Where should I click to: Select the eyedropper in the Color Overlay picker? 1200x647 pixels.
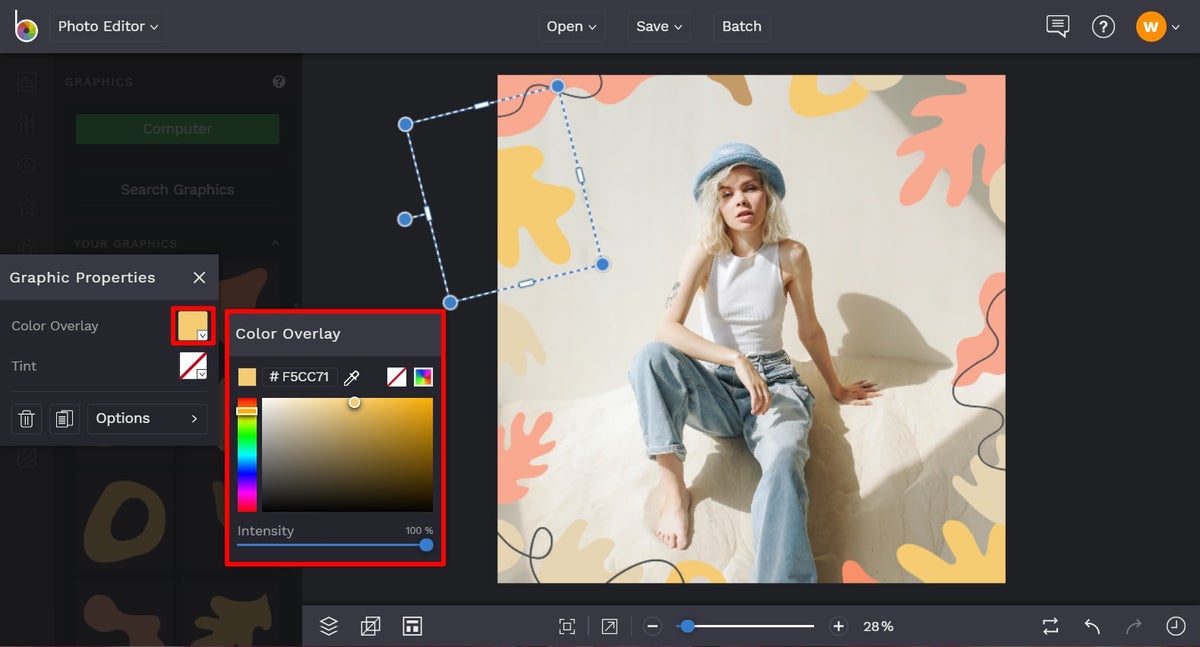click(352, 377)
